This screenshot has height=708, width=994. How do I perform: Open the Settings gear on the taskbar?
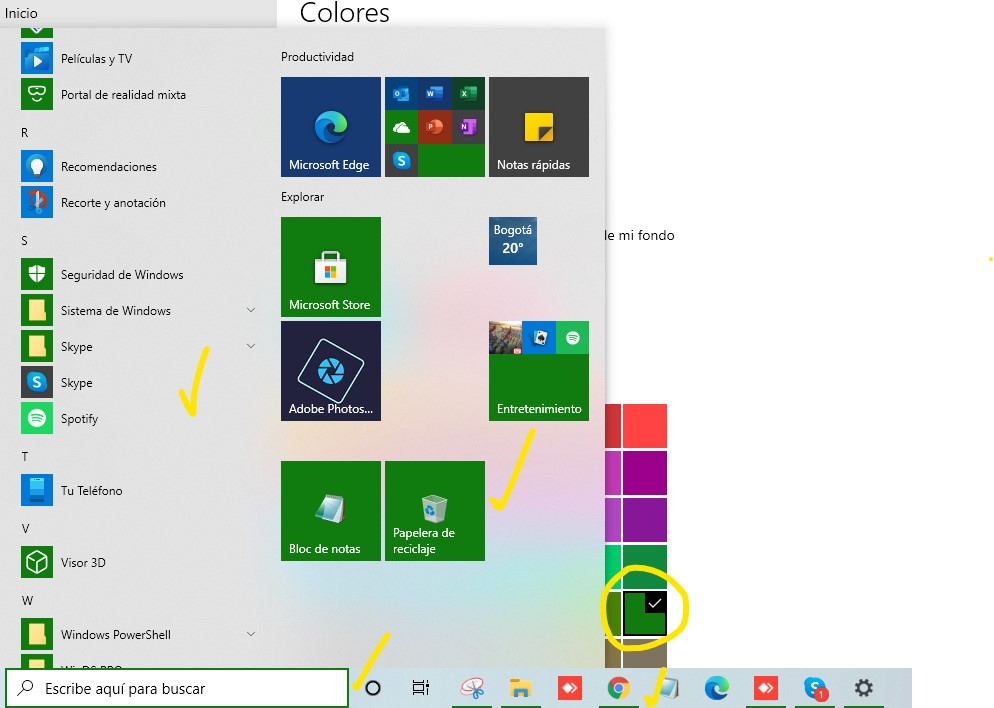point(863,688)
